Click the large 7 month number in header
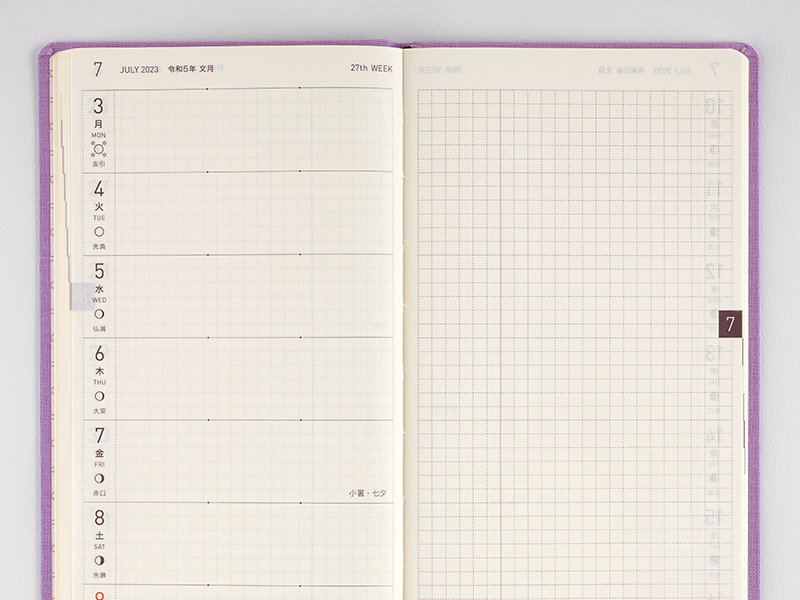Screen dimensions: 800x600 (98, 70)
